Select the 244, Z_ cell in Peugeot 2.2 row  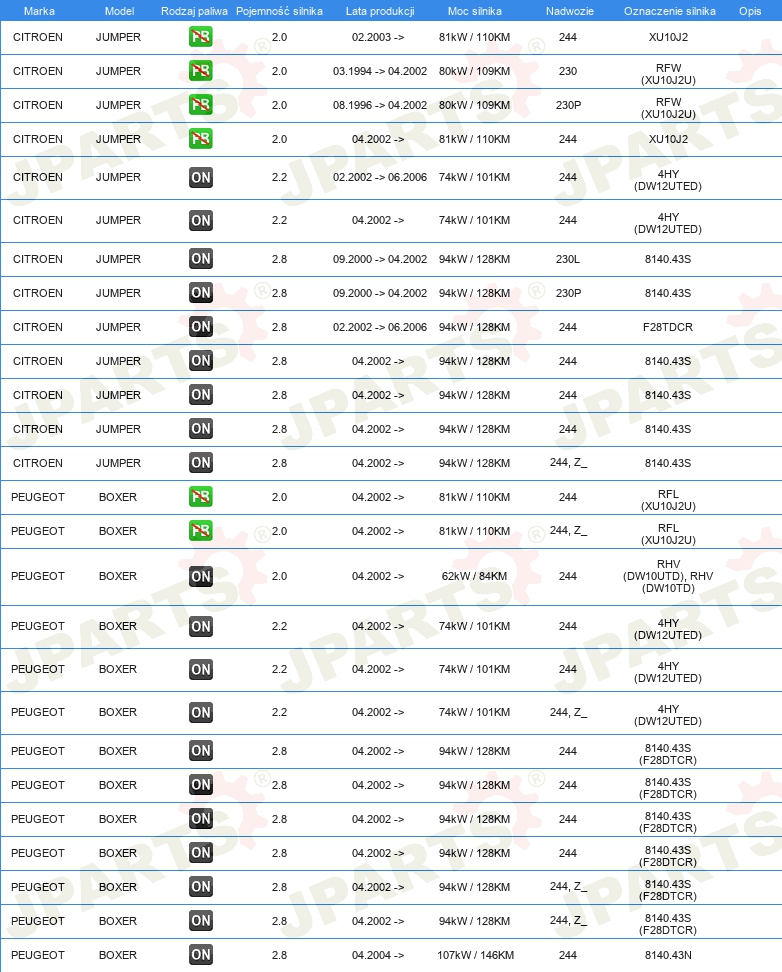click(x=568, y=712)
